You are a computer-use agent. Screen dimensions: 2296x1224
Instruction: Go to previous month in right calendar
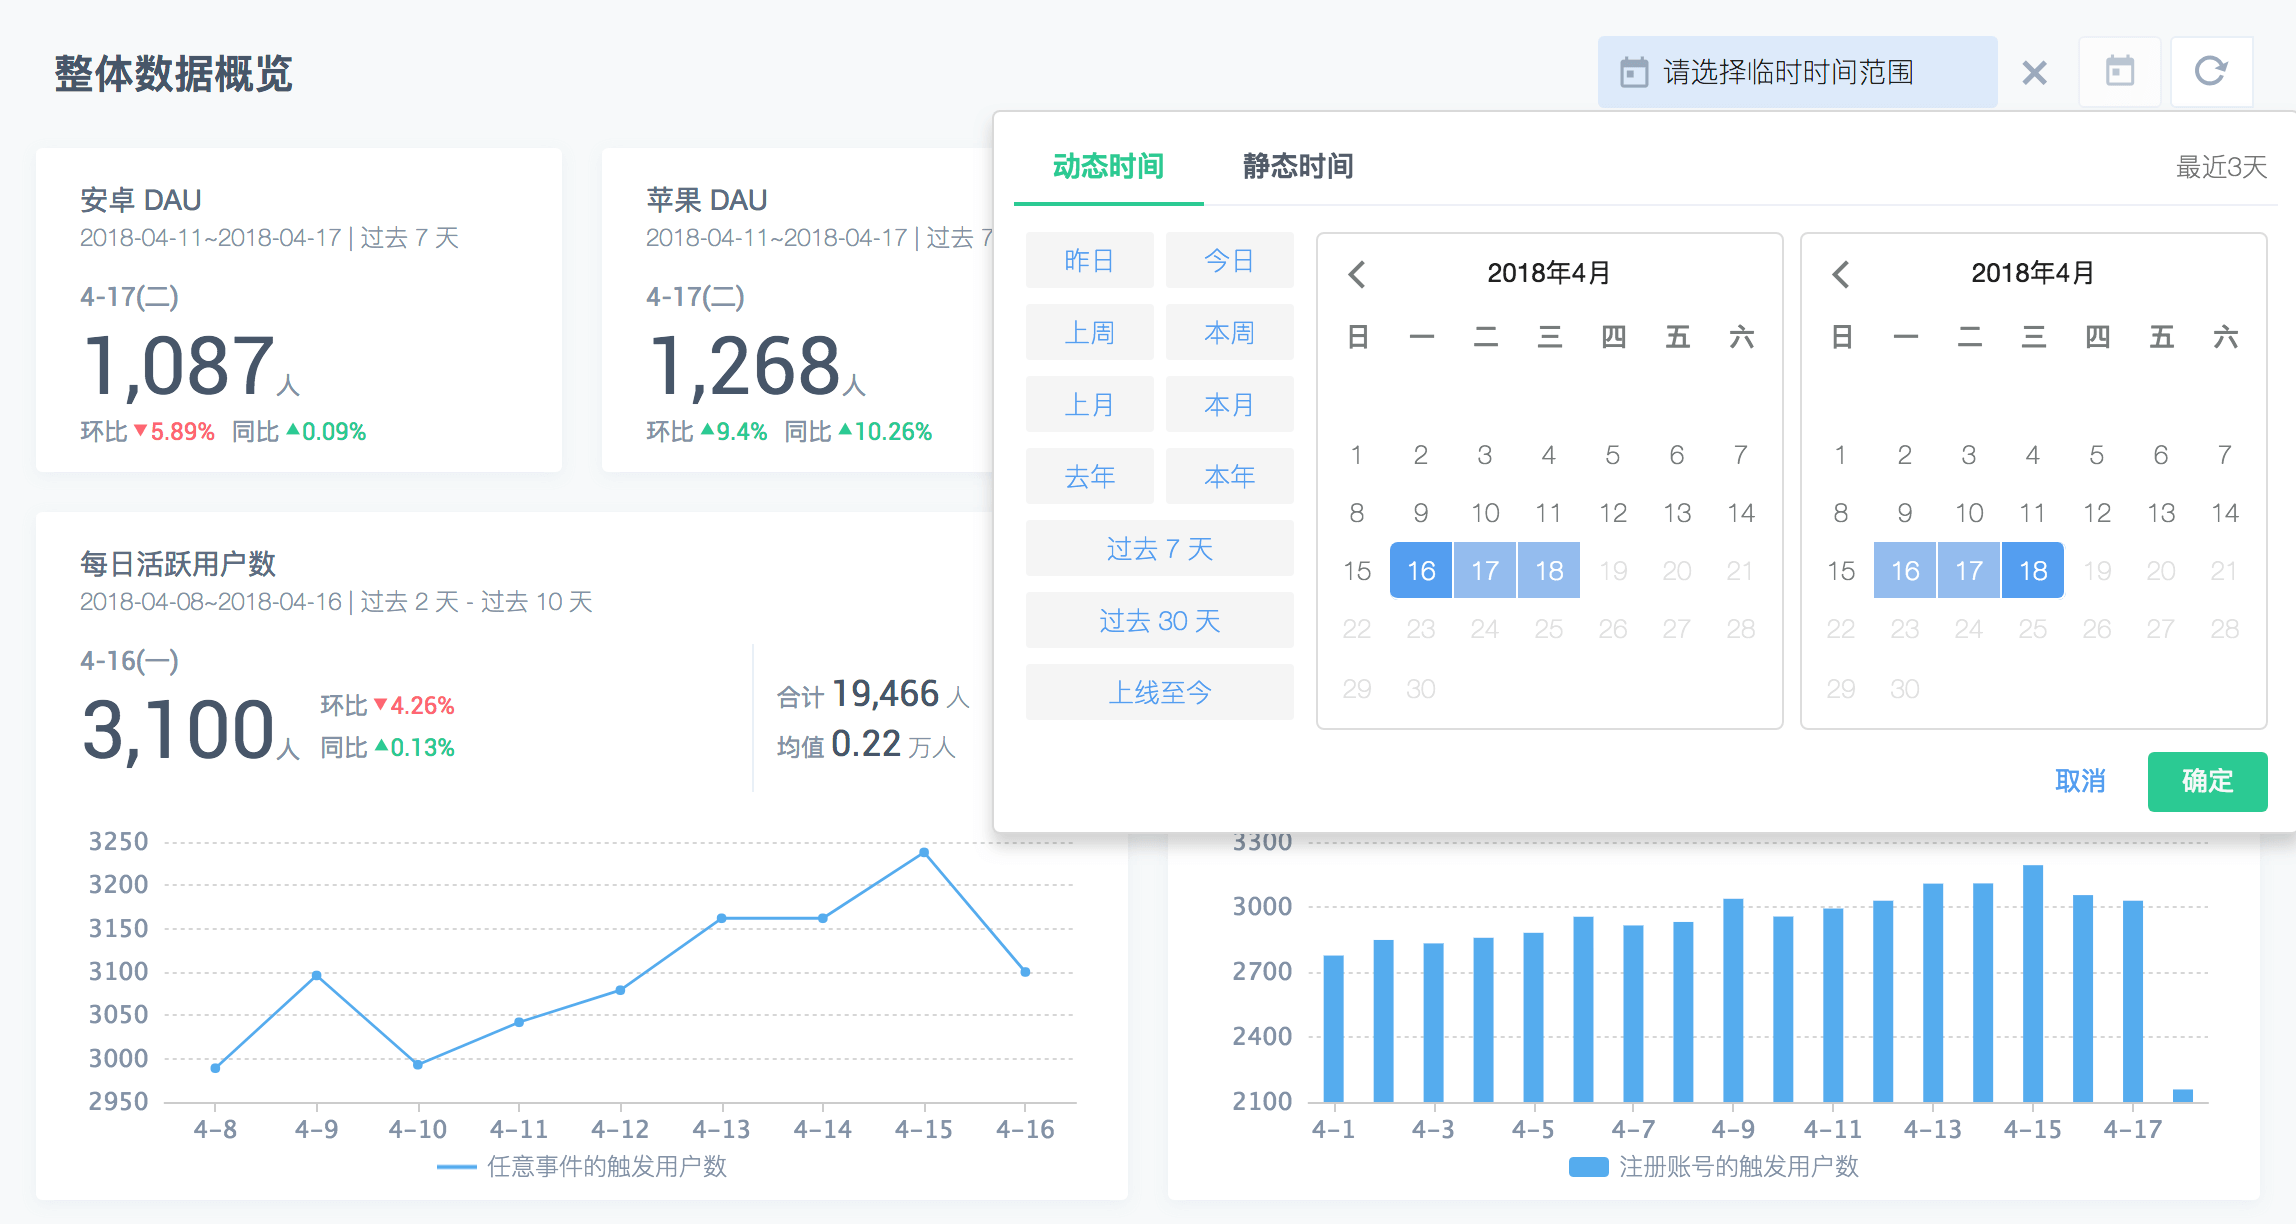tap(1841, 274)
